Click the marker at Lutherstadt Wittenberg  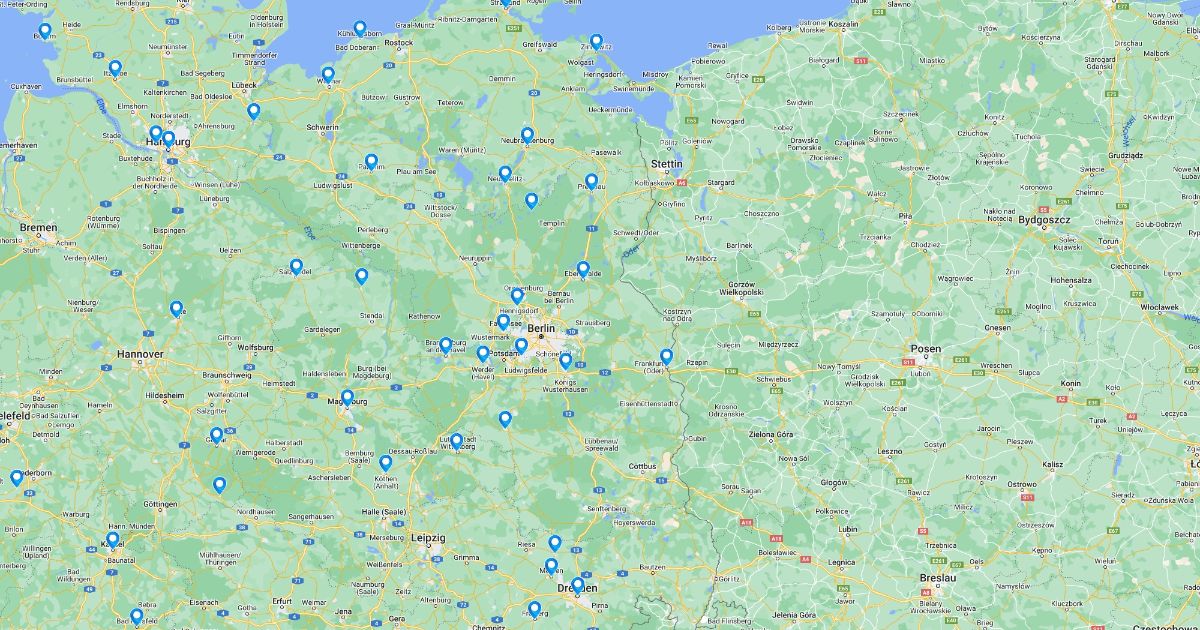[456, 440]
